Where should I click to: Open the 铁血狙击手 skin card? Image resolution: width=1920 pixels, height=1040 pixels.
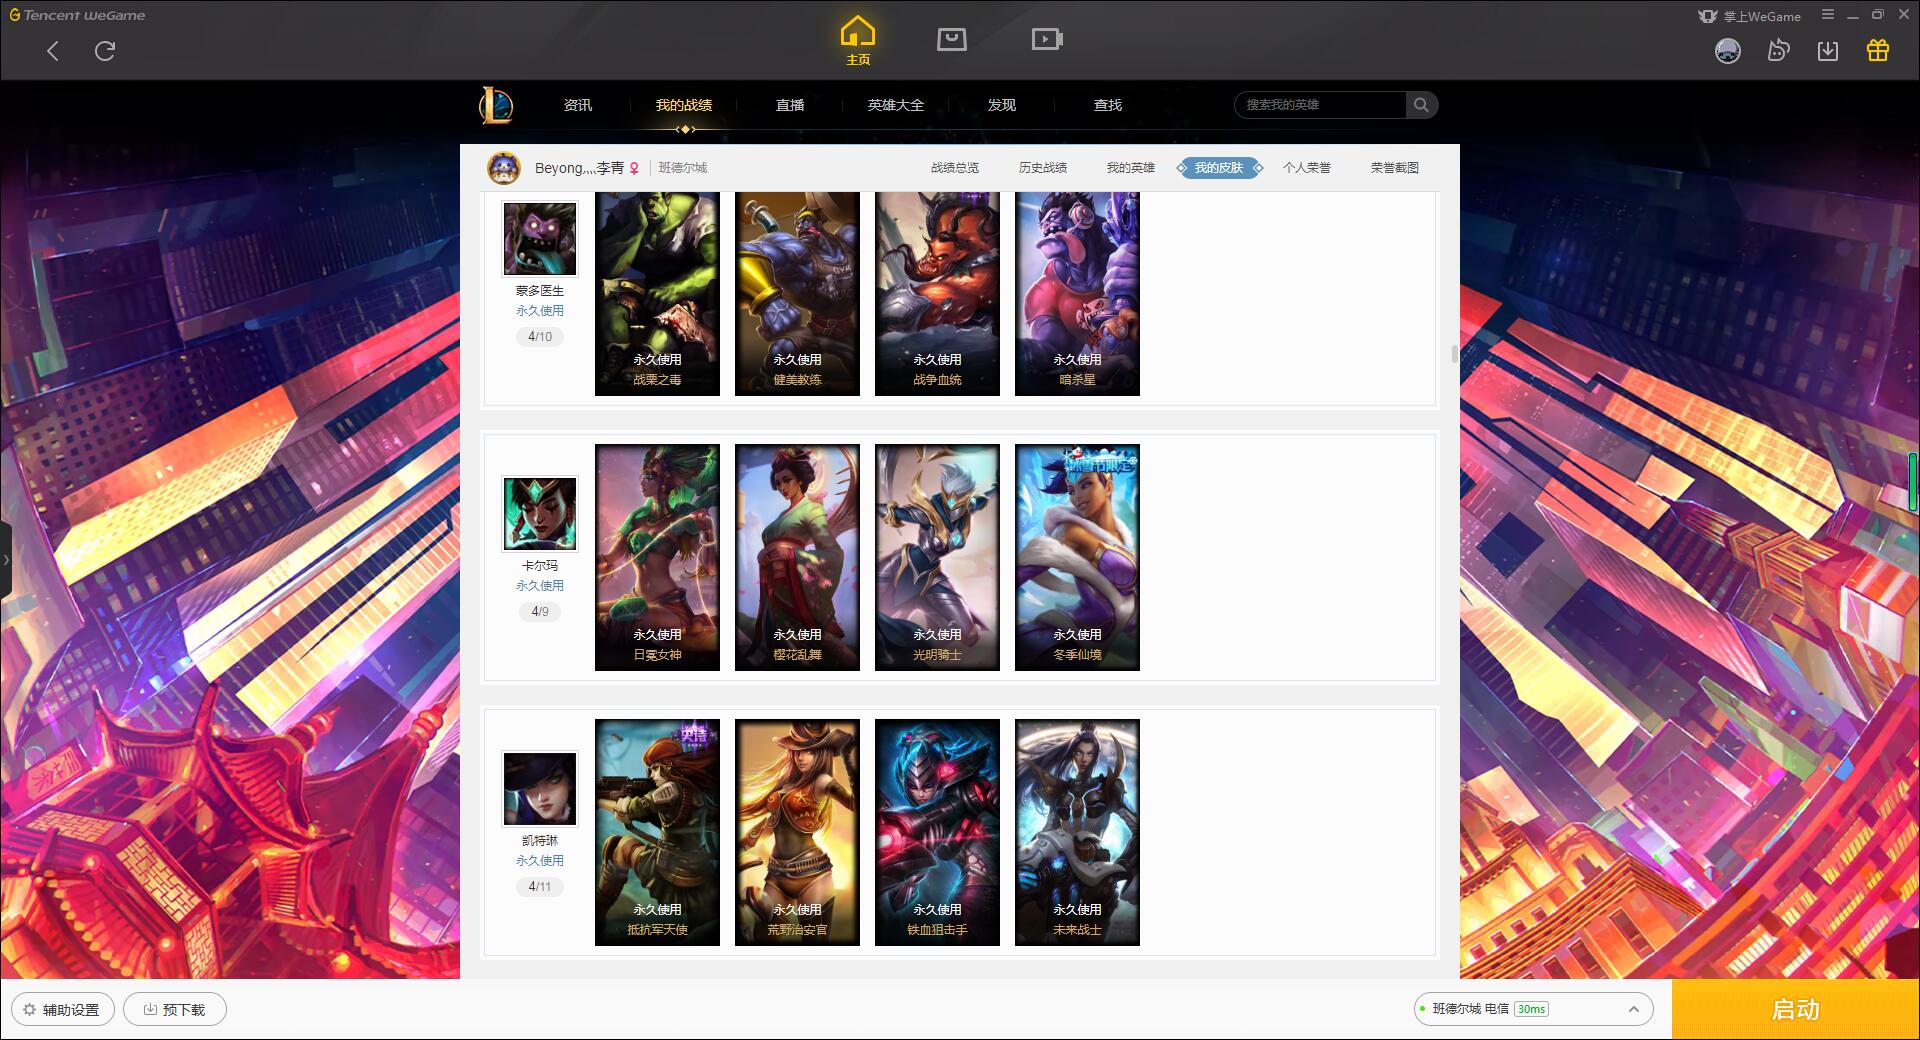click(937, 833)
